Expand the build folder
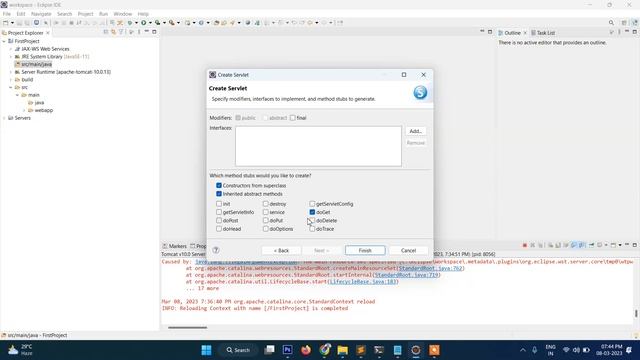This screenshot has width=640, height=360. click(x=11, y=80)
